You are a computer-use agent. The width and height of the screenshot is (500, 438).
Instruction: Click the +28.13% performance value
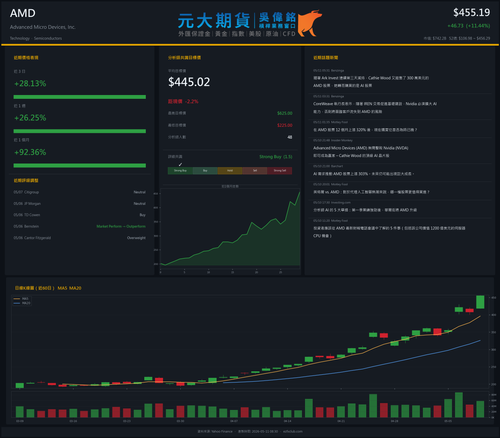point(30,83)
